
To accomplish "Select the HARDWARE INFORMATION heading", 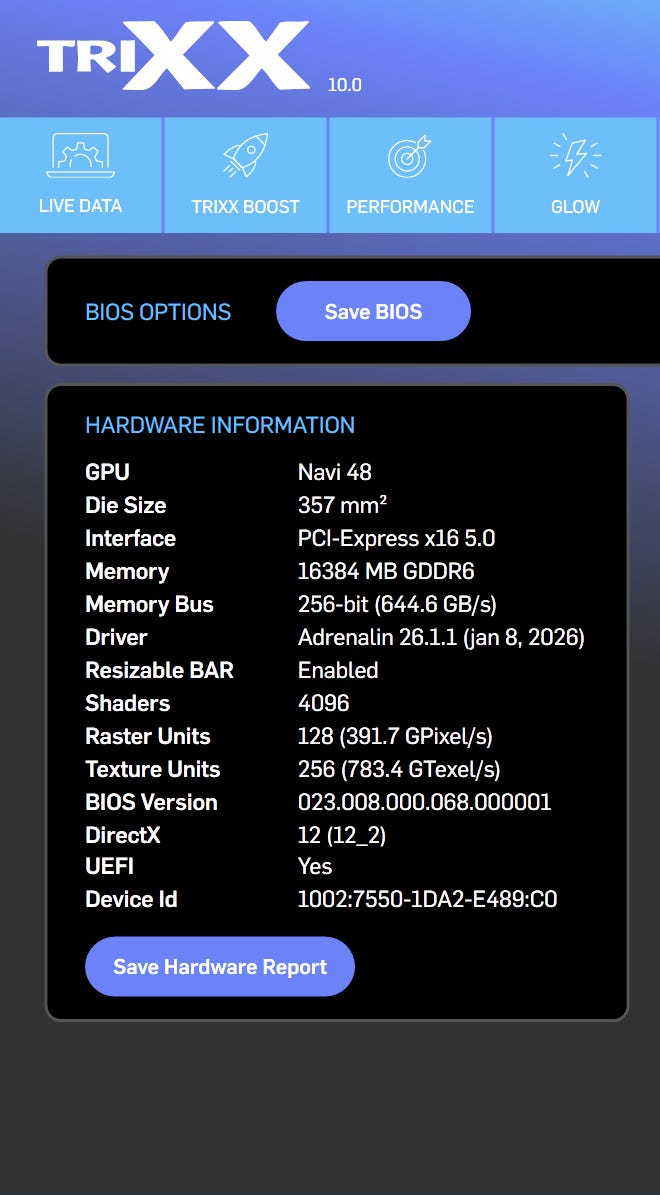I will coord(220,424).
